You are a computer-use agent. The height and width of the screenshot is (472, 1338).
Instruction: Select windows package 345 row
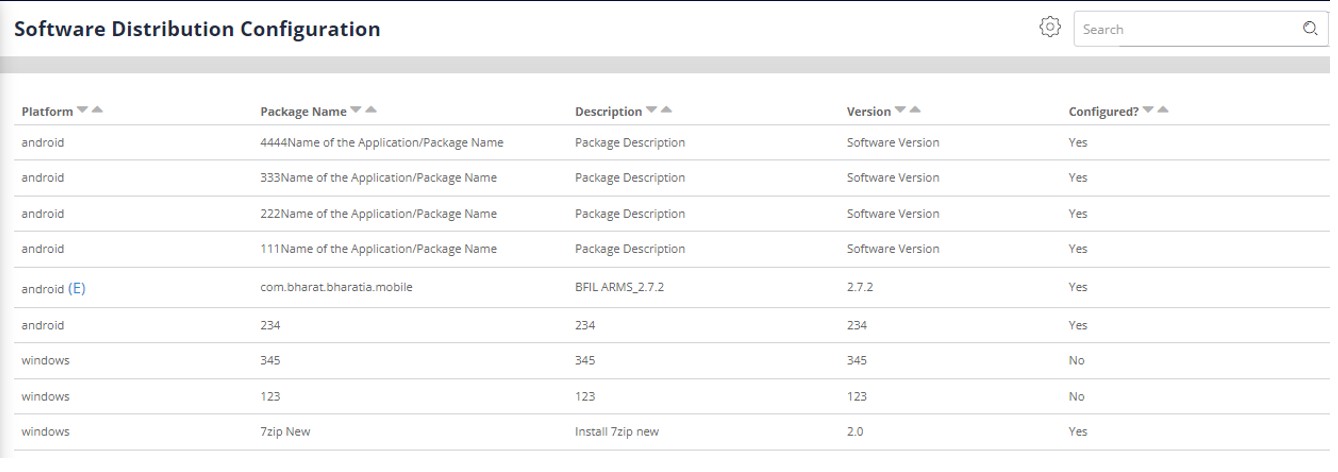tap(669, 360)
